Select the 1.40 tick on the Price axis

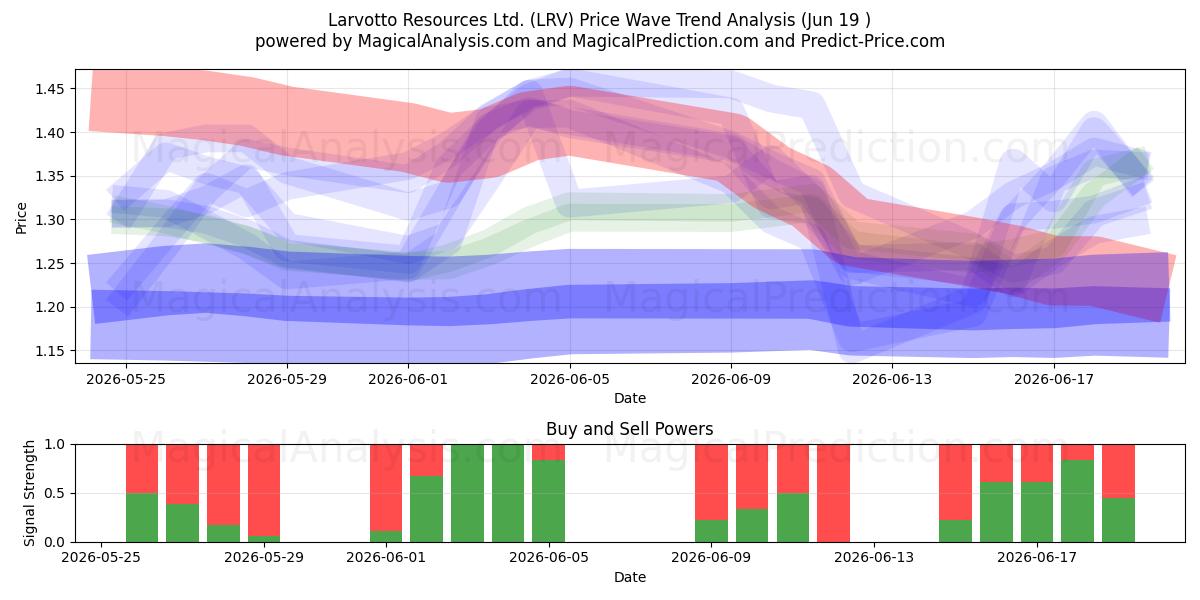pyautogui.click(x=49, y=133)
